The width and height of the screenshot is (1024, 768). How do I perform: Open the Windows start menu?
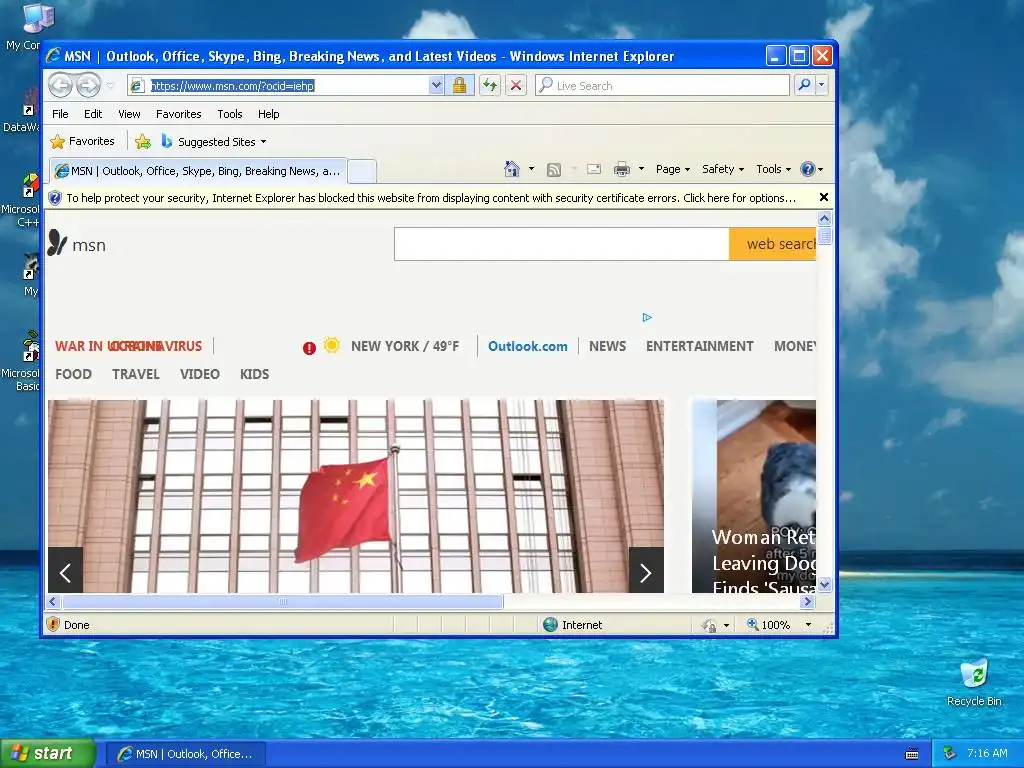[48, 753]
